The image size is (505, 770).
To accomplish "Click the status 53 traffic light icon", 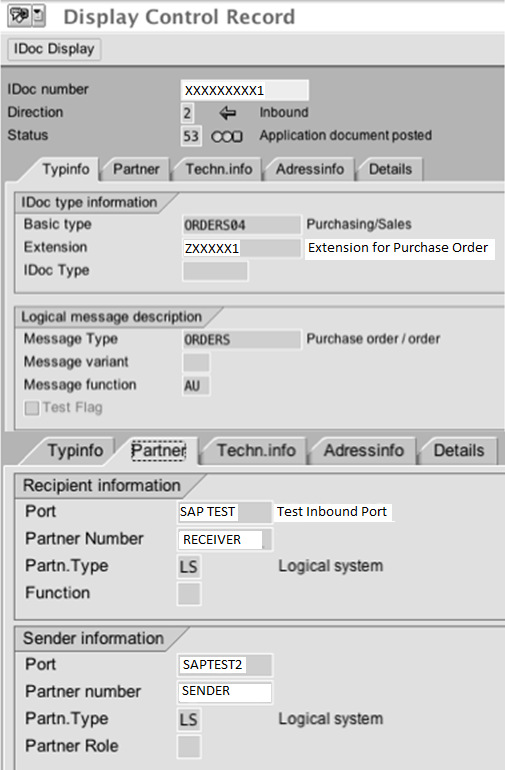I will 227,136.
